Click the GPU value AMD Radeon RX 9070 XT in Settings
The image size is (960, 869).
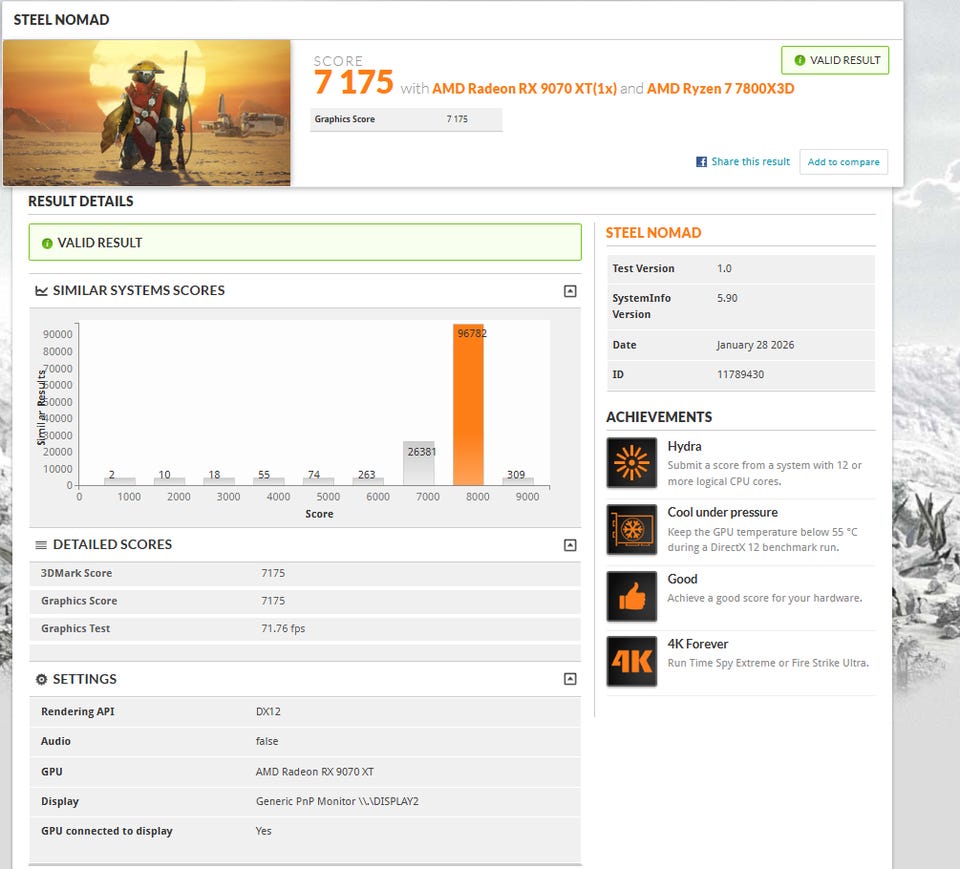tap(315, 772)
